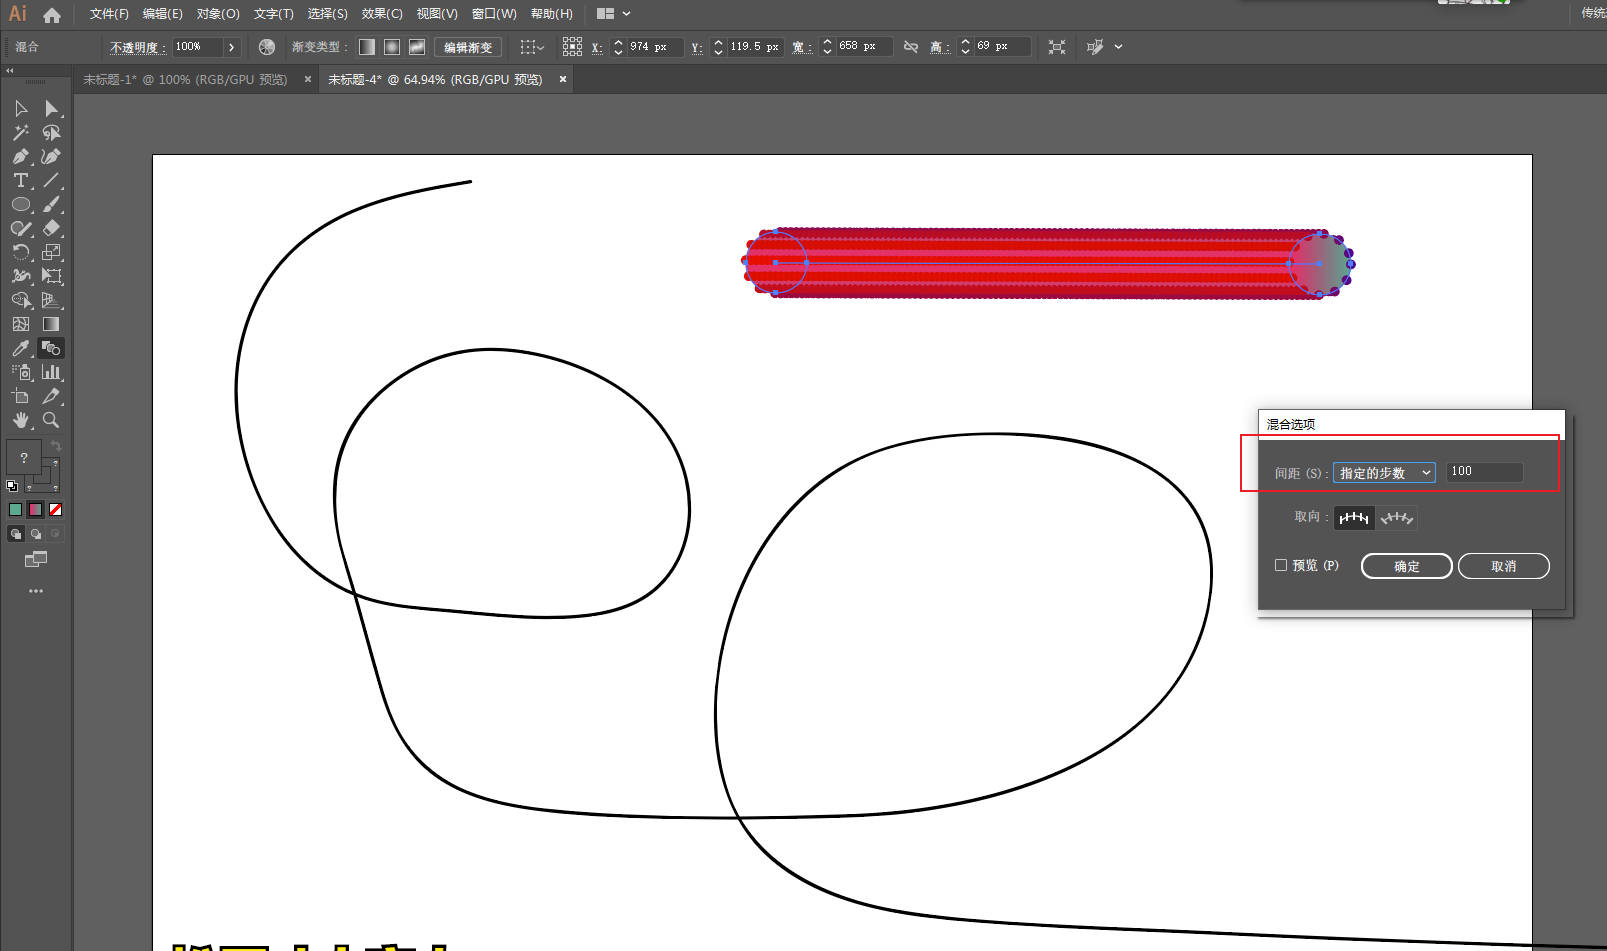The width and height of the screenshot is (1607, 951).
Task: Enable the 预览 (P) preview checkbox
Action: point(1281,566)
